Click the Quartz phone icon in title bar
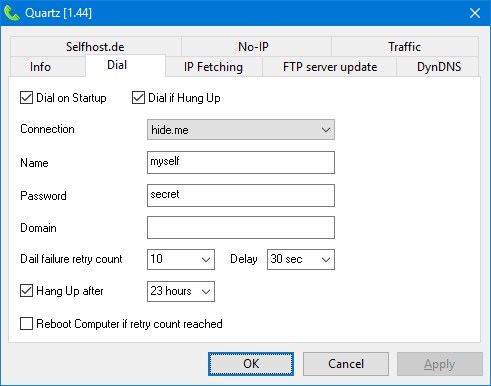This screenshot has height=386, width=491. 12,13
